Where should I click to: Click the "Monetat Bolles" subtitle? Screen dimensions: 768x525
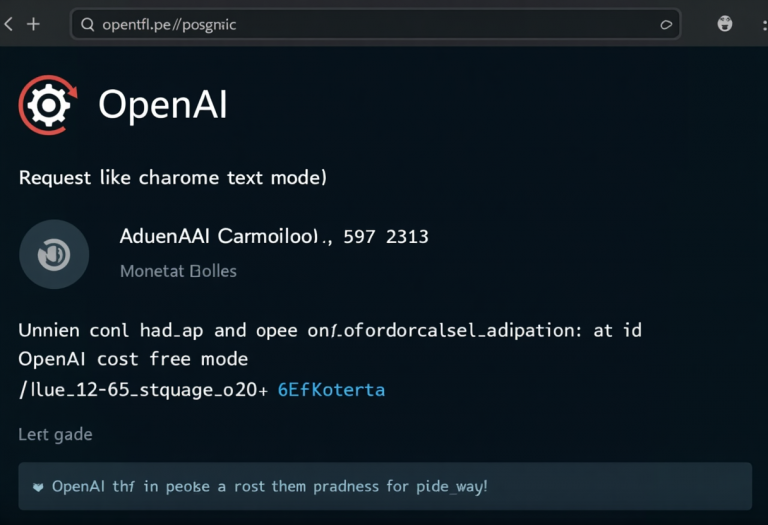(x=178, y=271)
